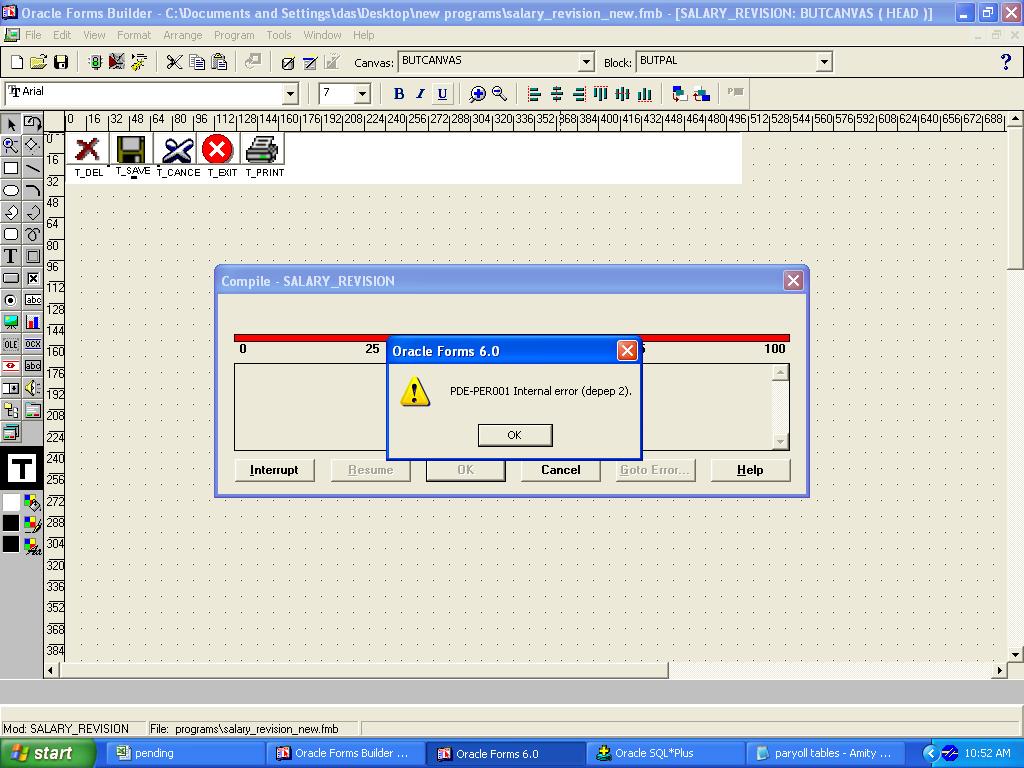Click Help in the Compile dialog

point(750,470)
